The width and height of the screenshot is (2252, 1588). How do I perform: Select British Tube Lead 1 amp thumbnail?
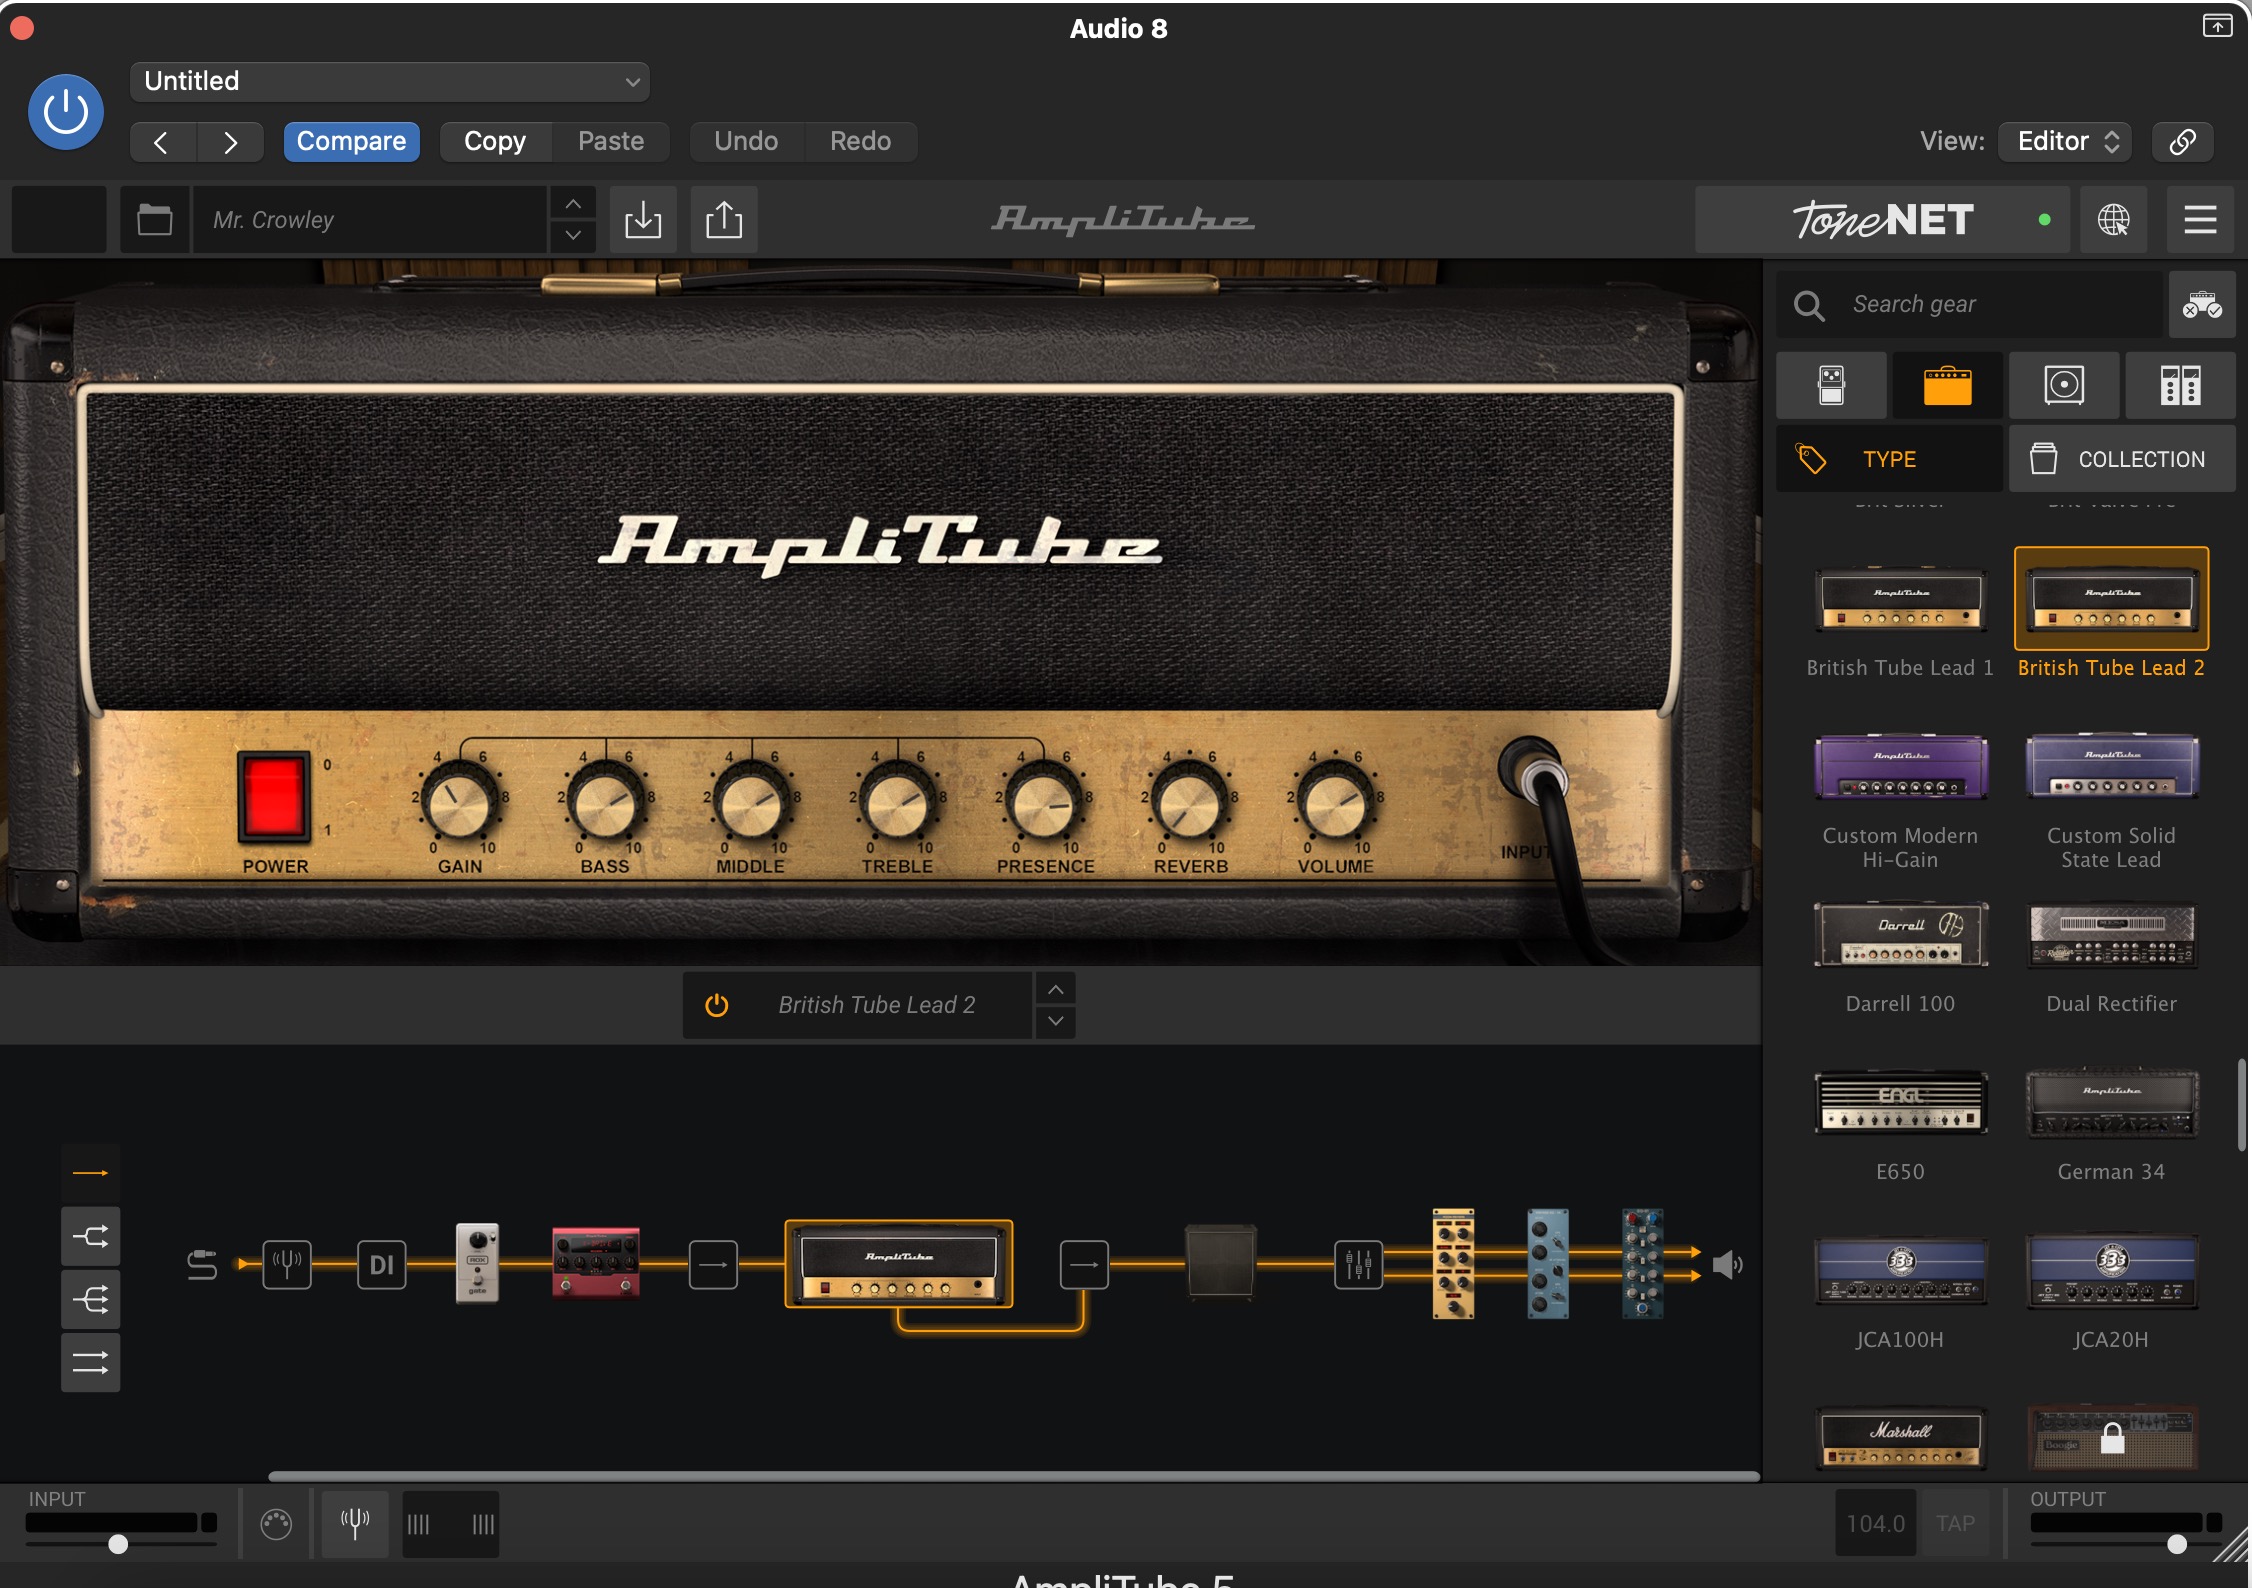1900,600
